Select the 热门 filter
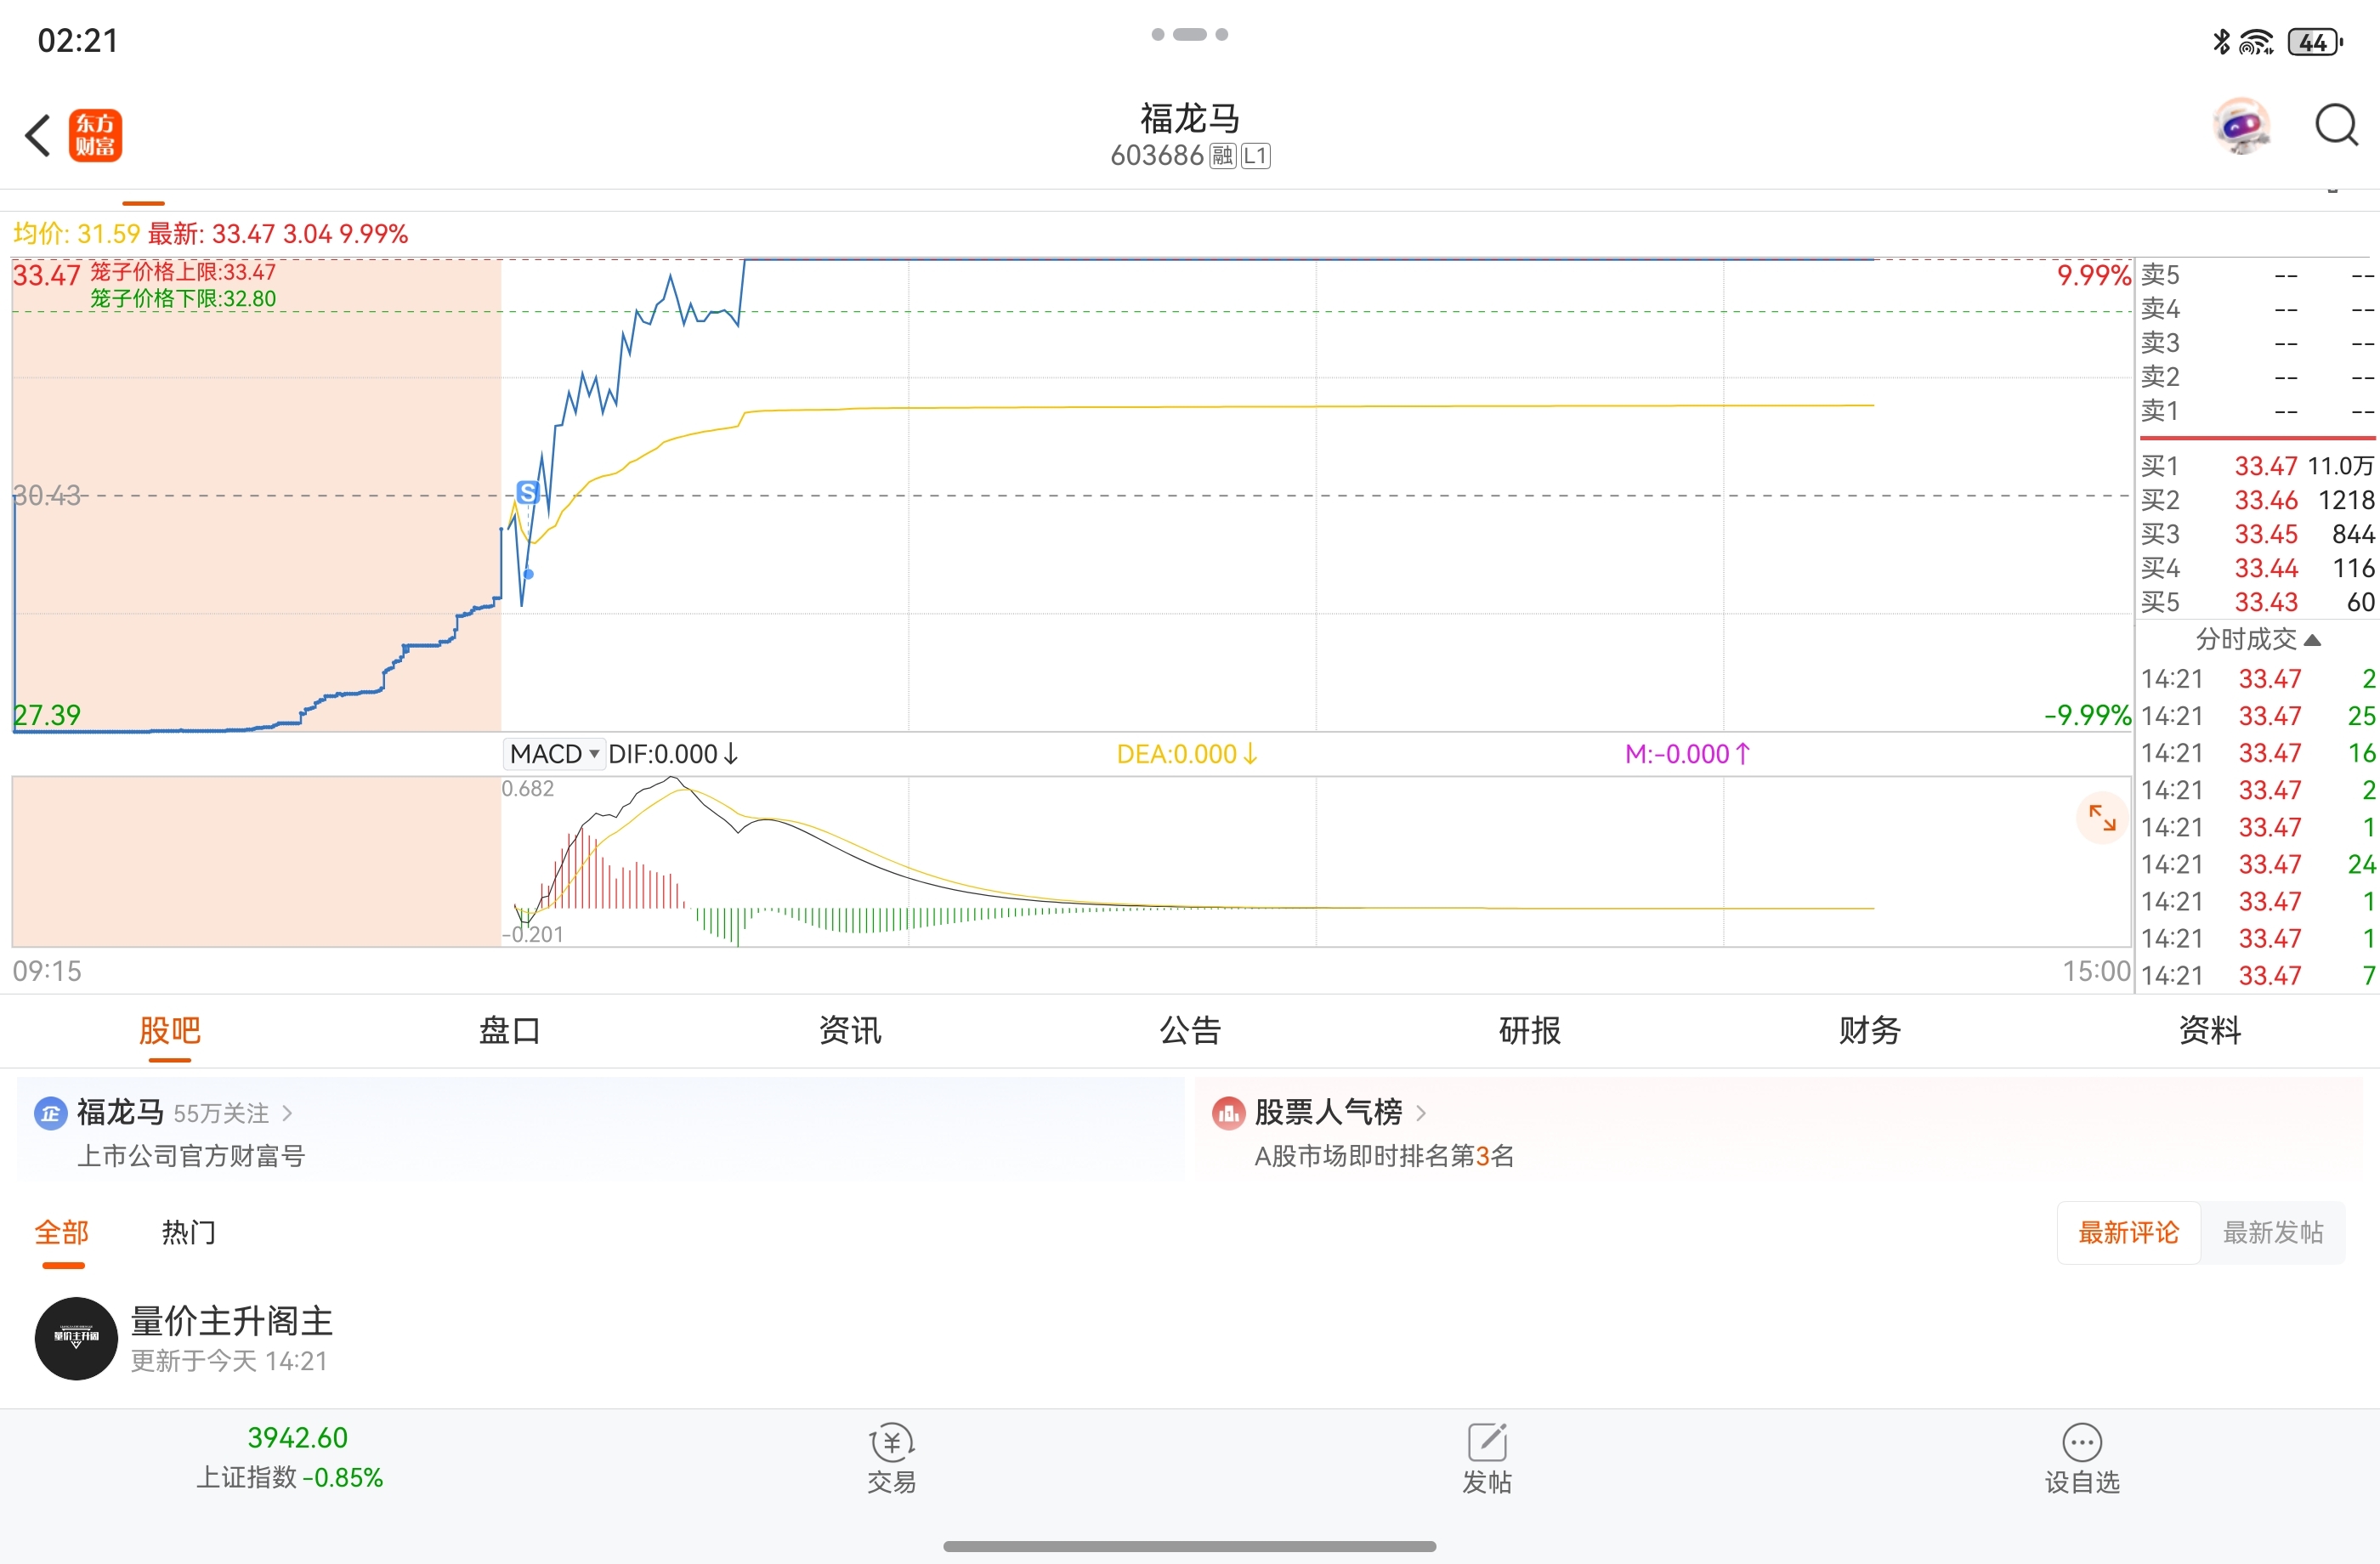Viewport: 2380px width, 1564px height. pyautogui.click(x=188, y=1232)
